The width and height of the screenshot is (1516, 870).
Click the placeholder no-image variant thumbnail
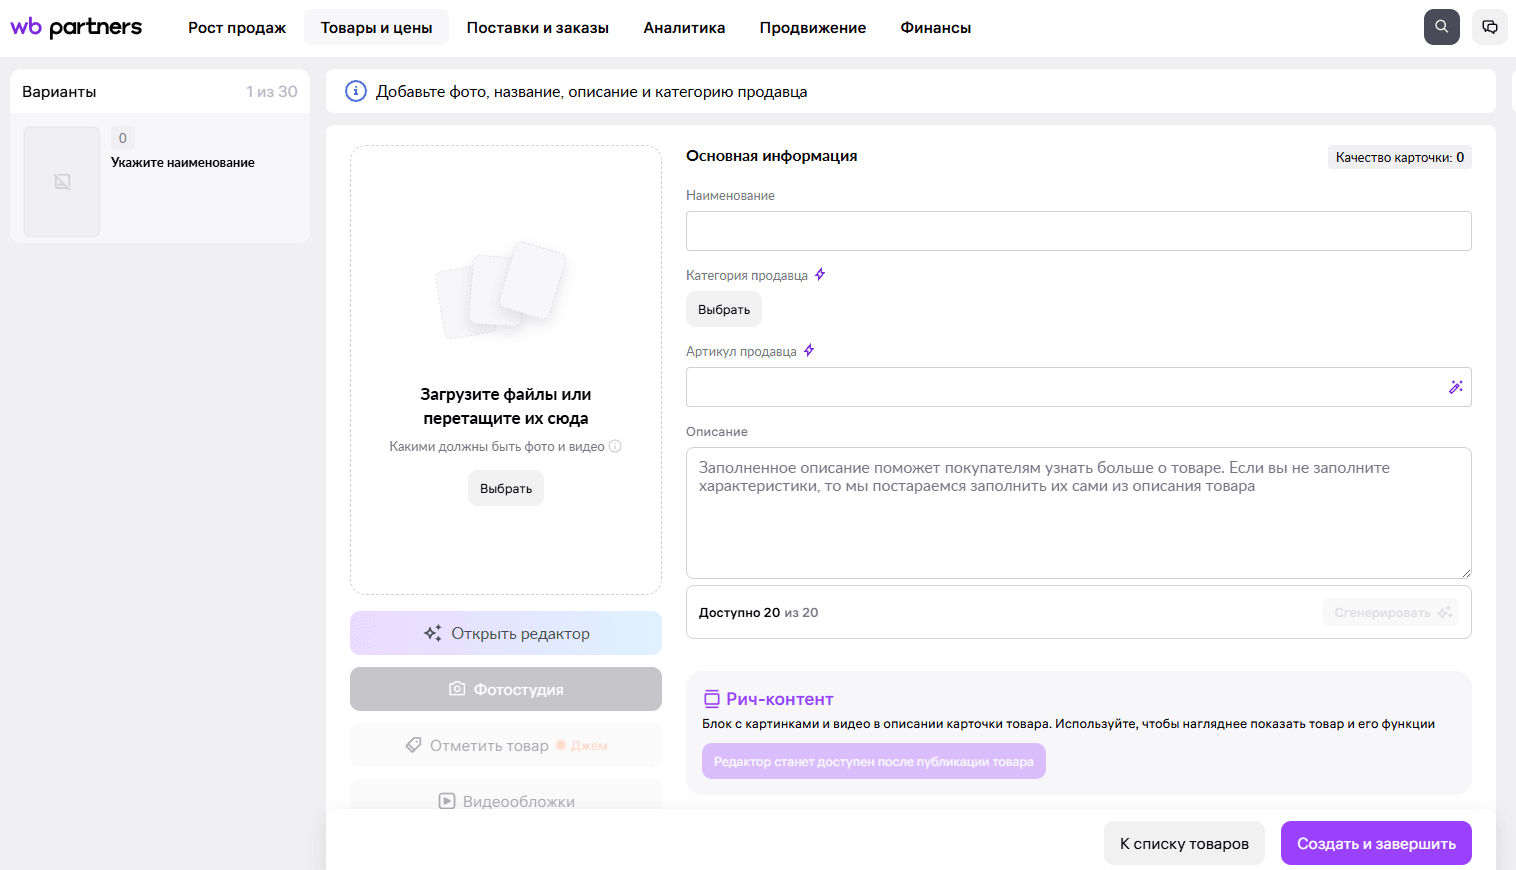pyautogui.click(x=62, y=182)
